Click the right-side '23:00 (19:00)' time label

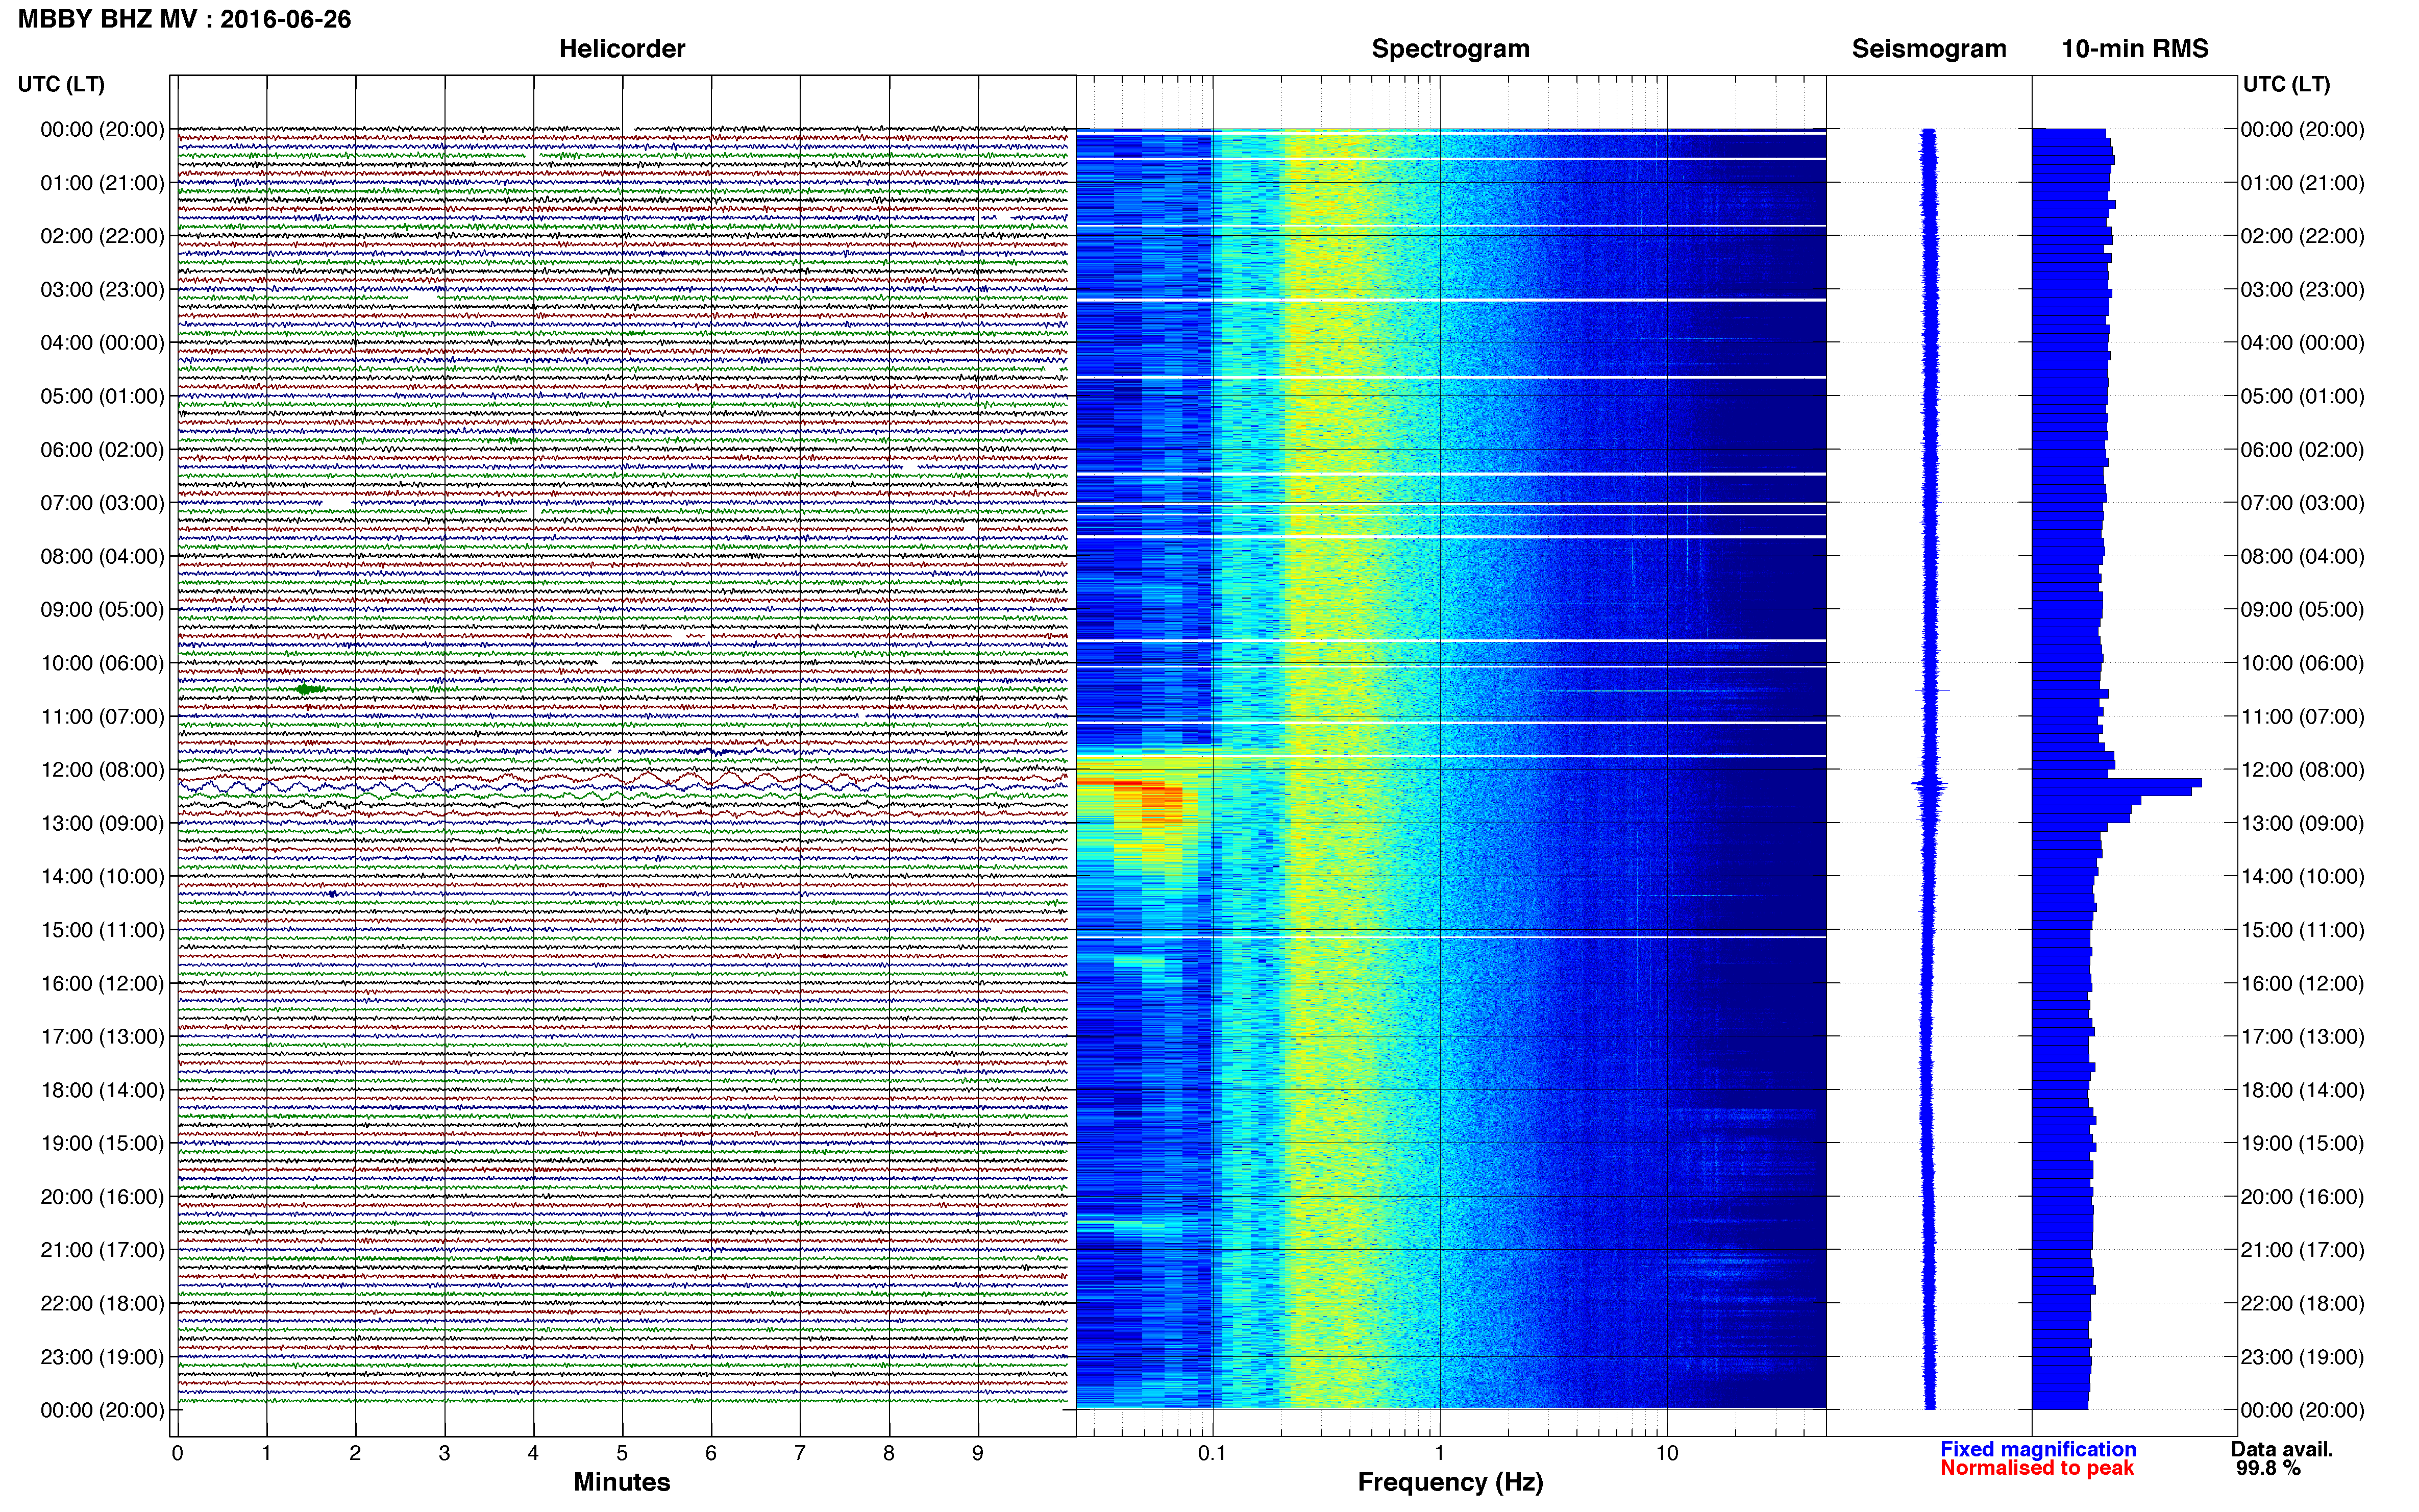point(2302,1357)
